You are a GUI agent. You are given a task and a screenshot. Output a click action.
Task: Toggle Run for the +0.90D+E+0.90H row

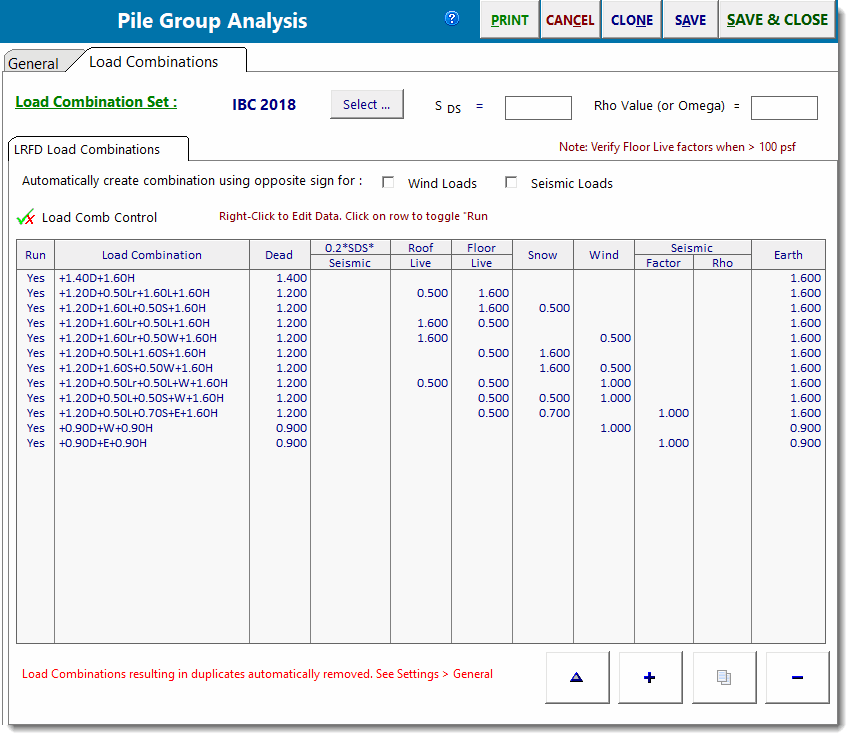pyautogui.click(x=36, y=443)
